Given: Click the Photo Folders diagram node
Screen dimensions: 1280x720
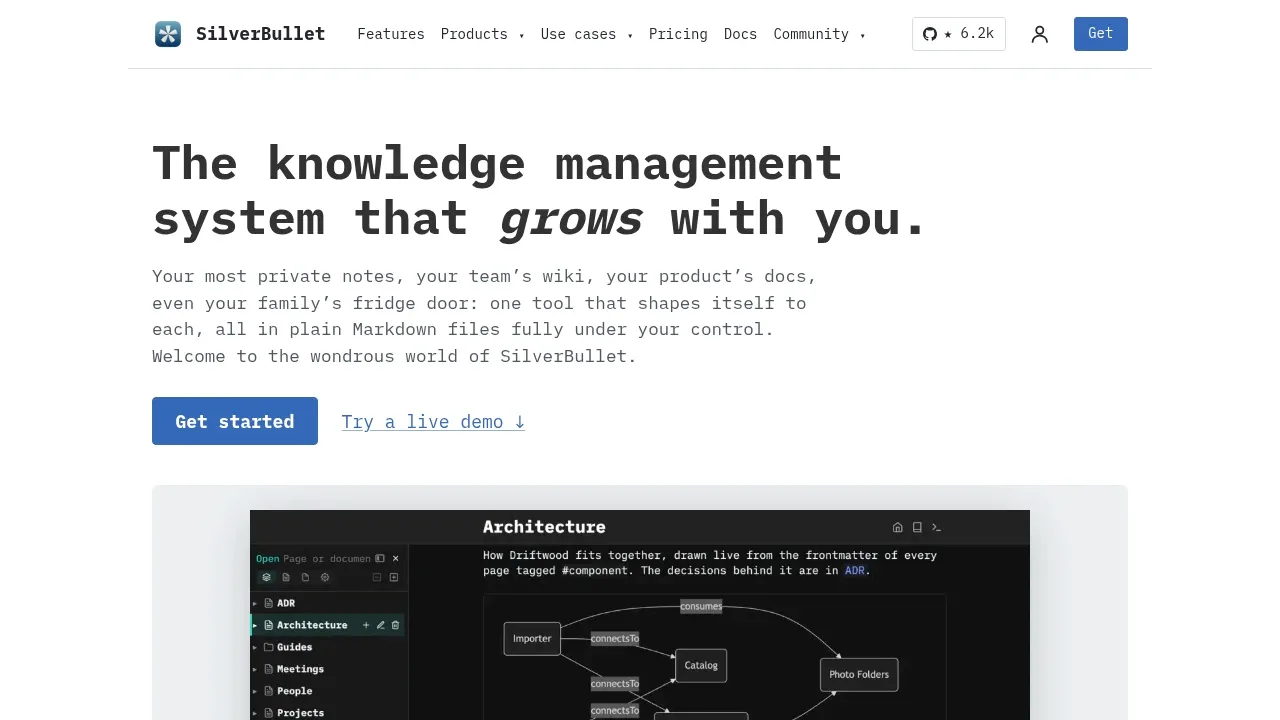Looking at the screenshot, I should (x=859, y=674).
